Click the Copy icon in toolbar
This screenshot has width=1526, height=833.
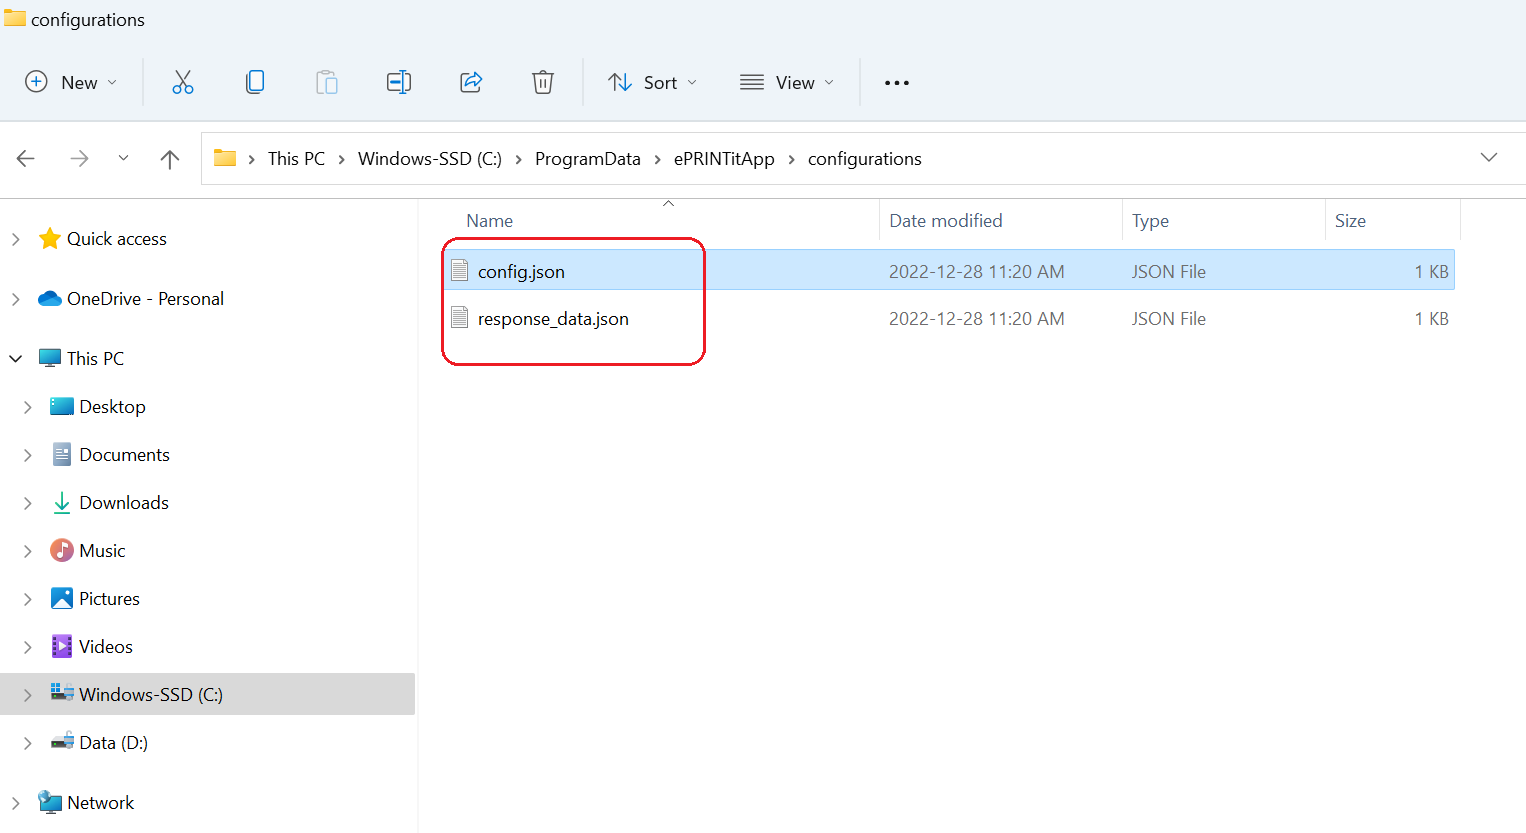point(255,82)
